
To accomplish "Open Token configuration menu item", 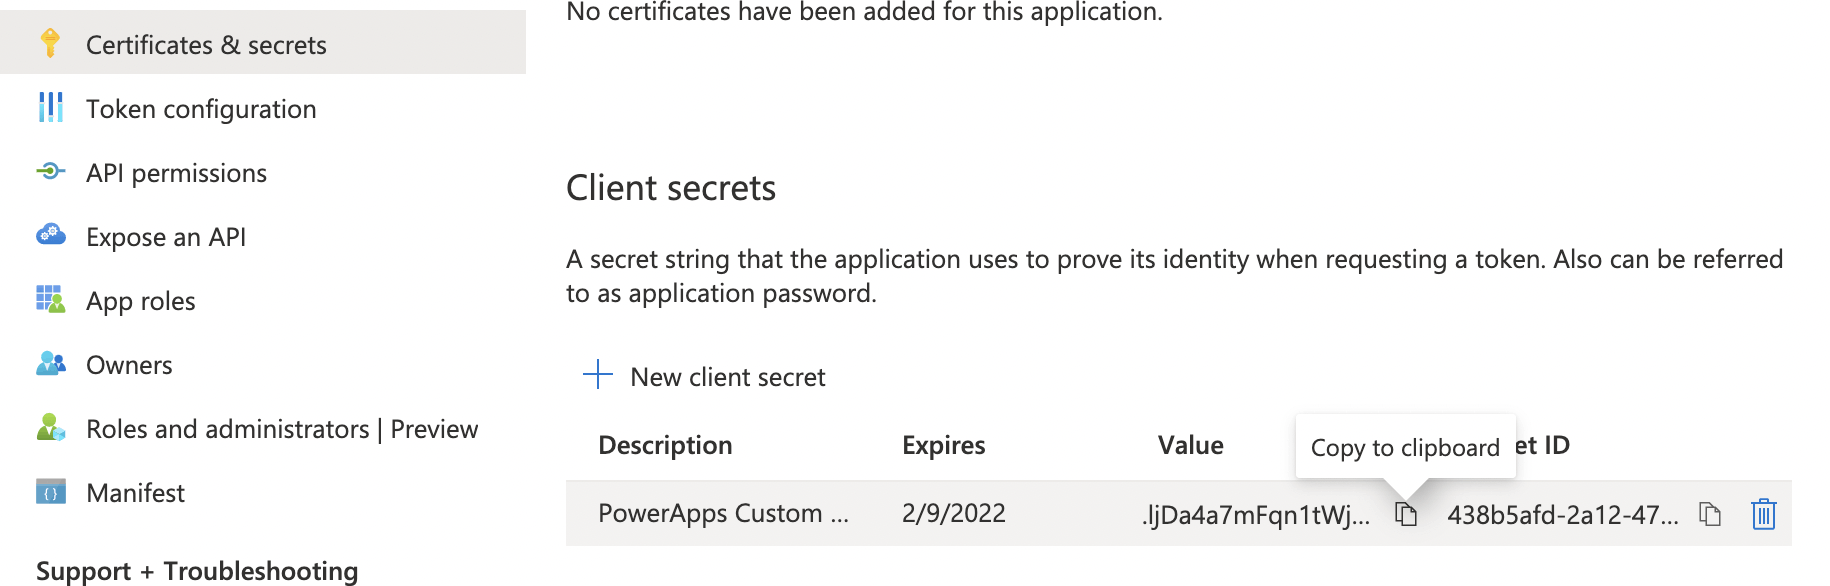I will click(x=201, y=109).
